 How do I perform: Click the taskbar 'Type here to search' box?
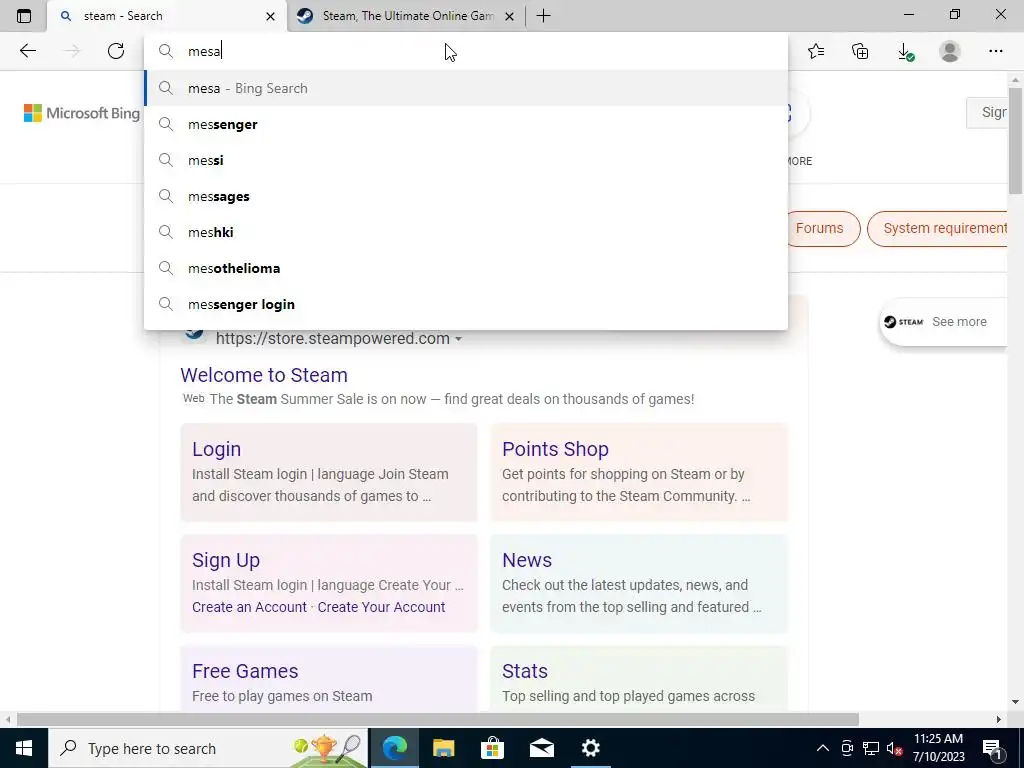pos(209,748)
